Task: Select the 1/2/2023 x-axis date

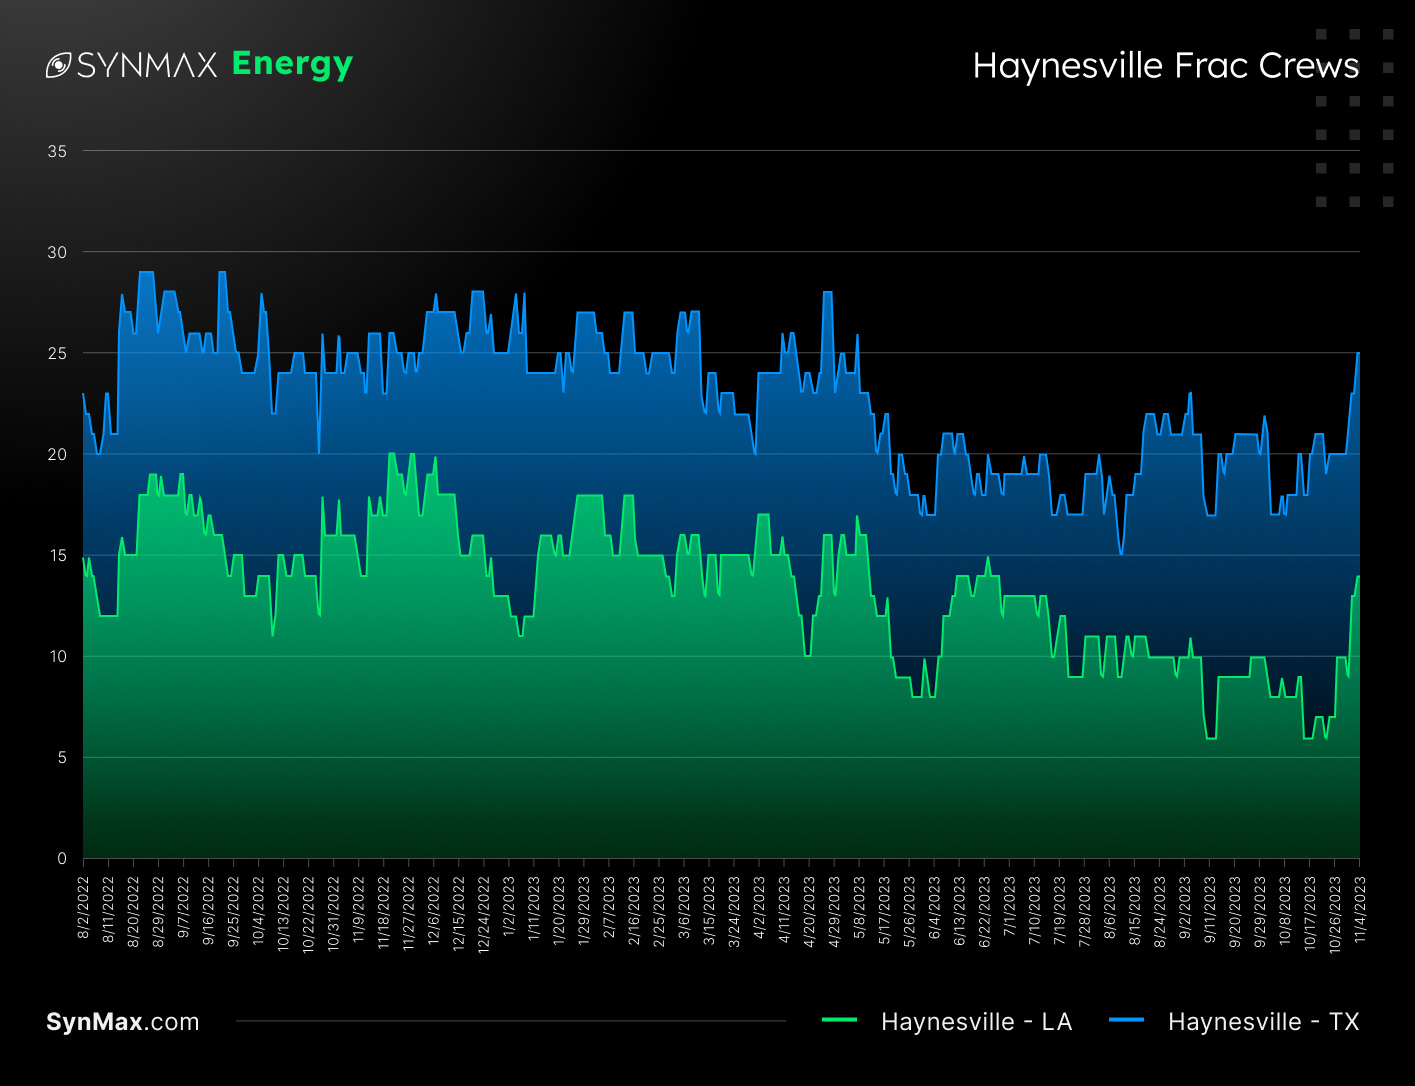Action: point(509,908)
